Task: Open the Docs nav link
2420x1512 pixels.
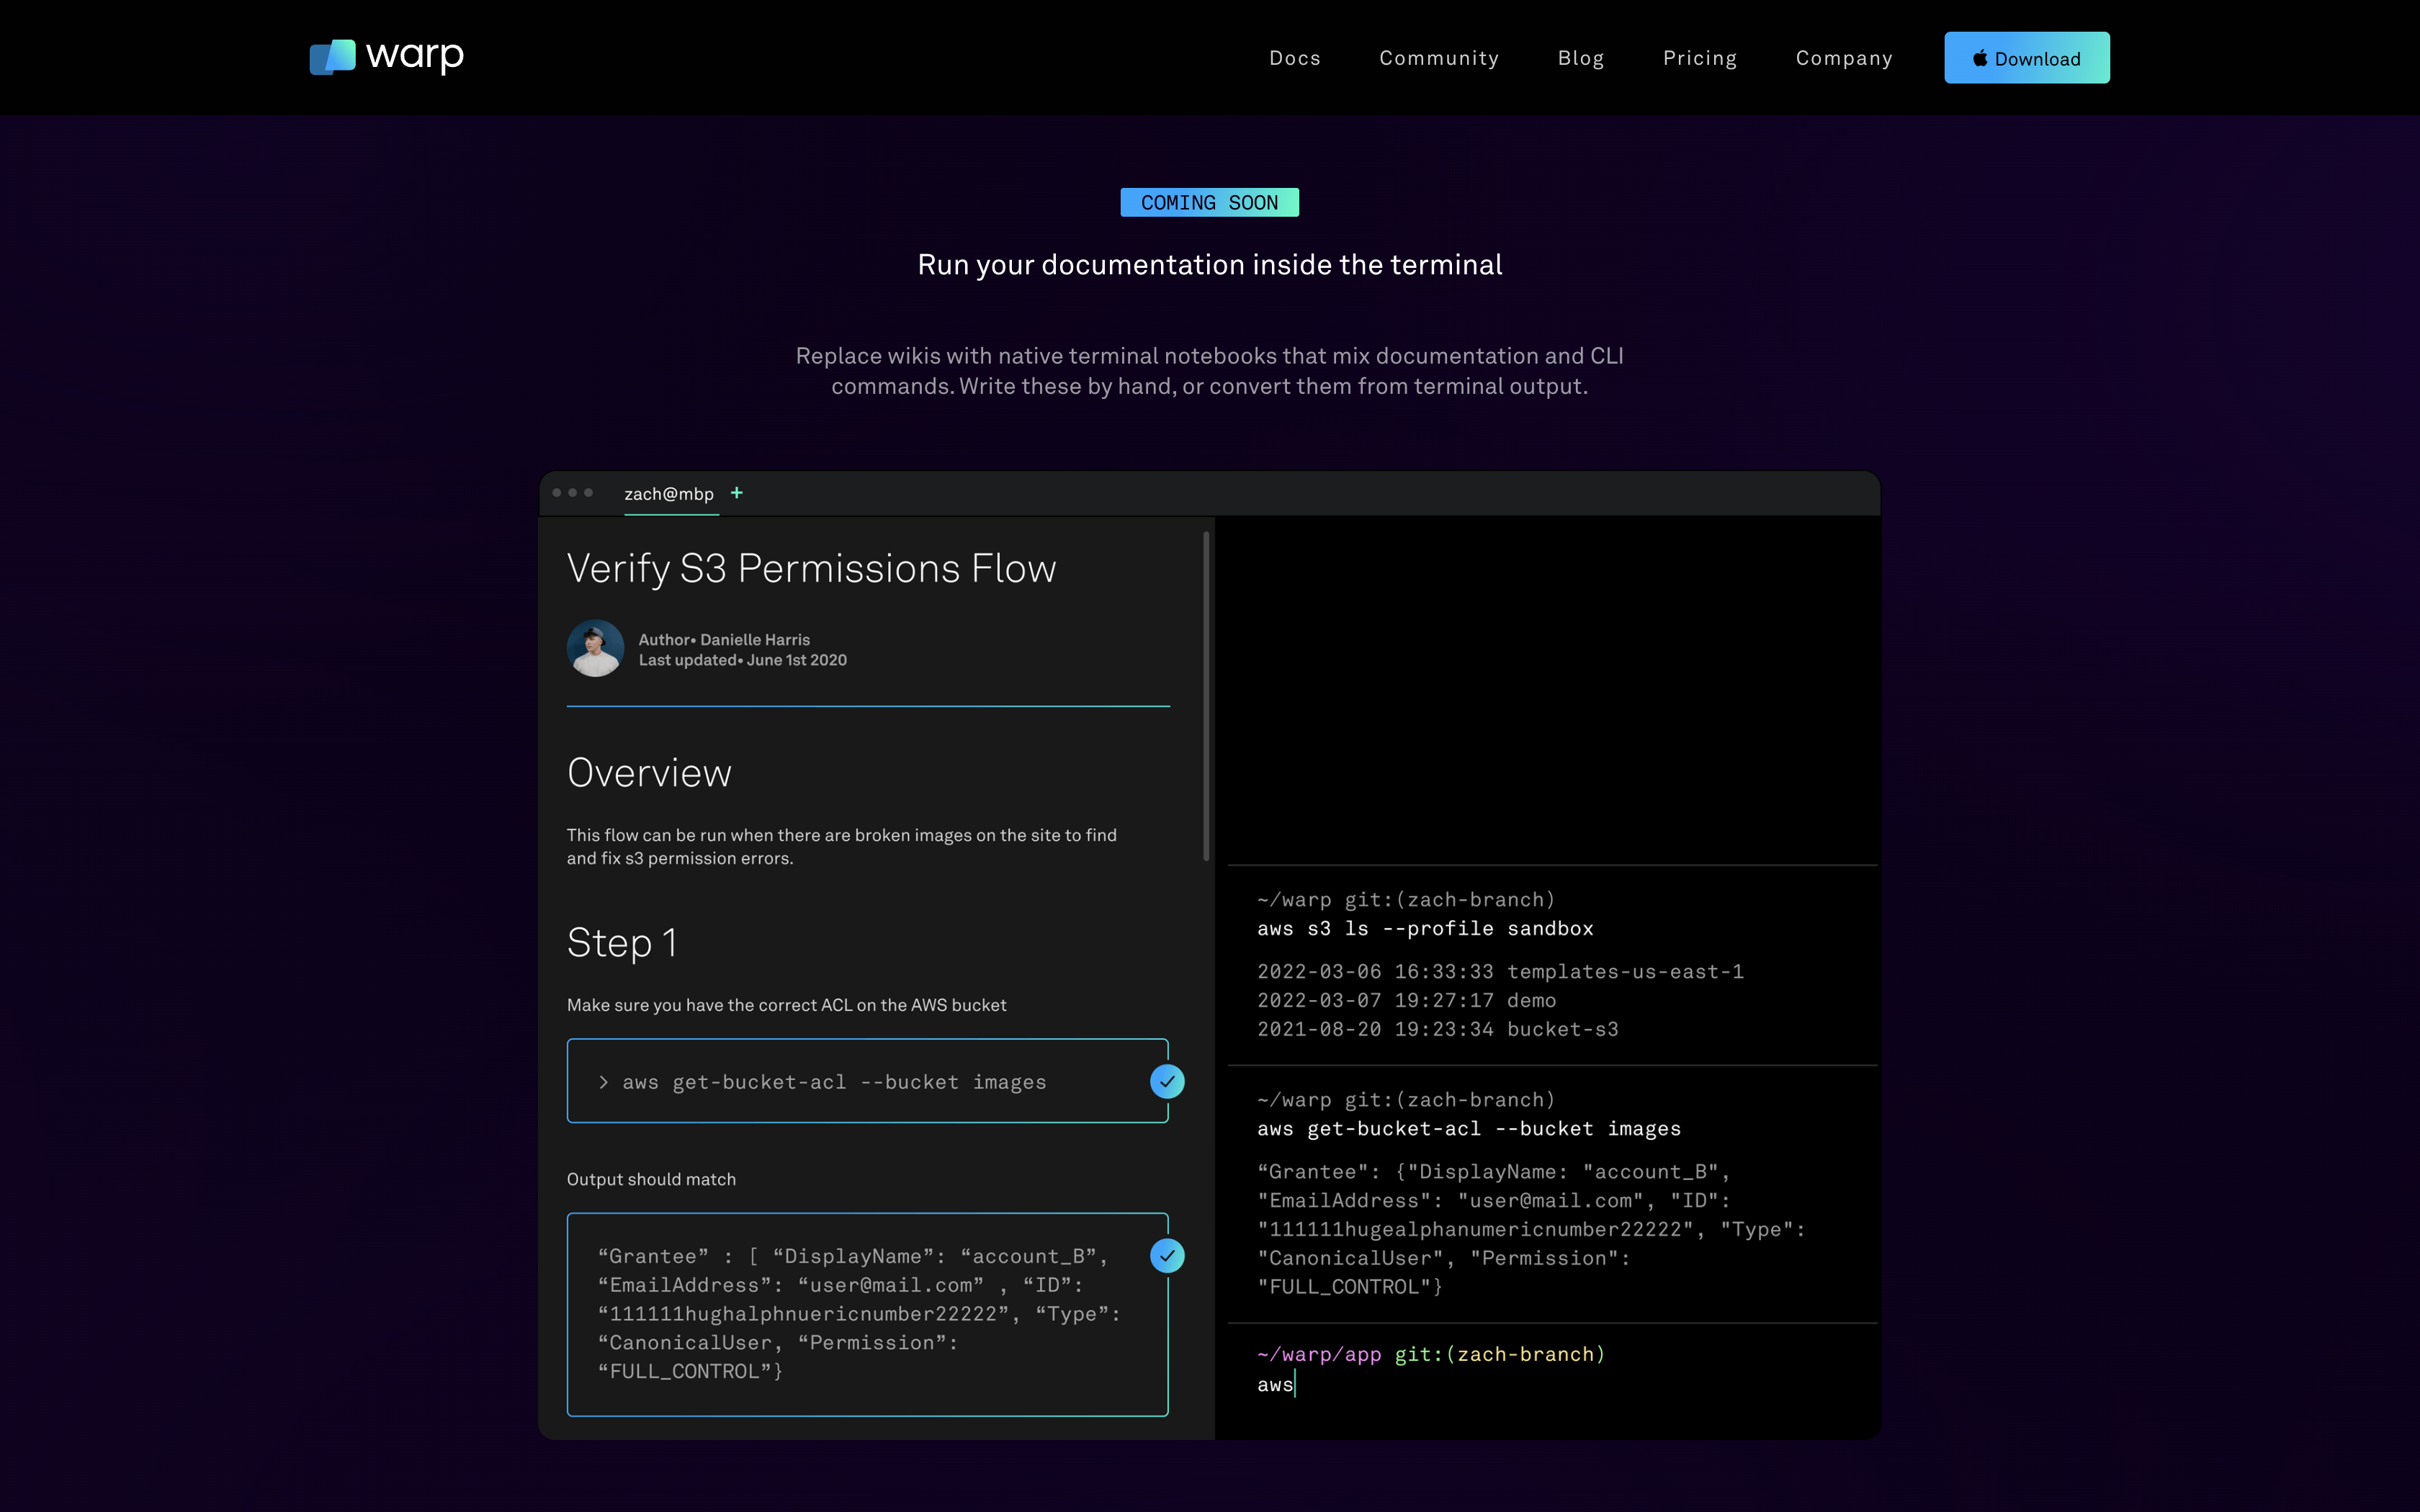Action: point(1295,58)
